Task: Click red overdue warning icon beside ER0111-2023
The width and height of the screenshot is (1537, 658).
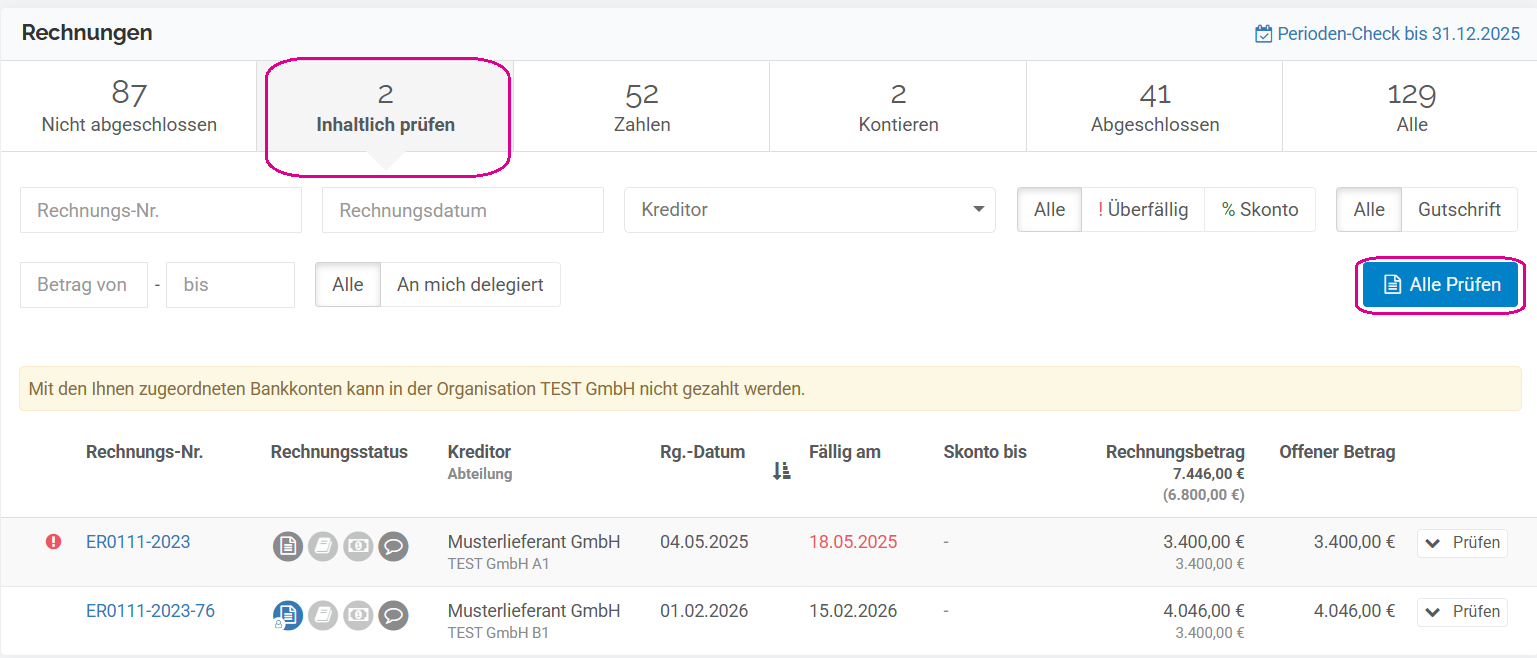Action: (x=54, y=542)
